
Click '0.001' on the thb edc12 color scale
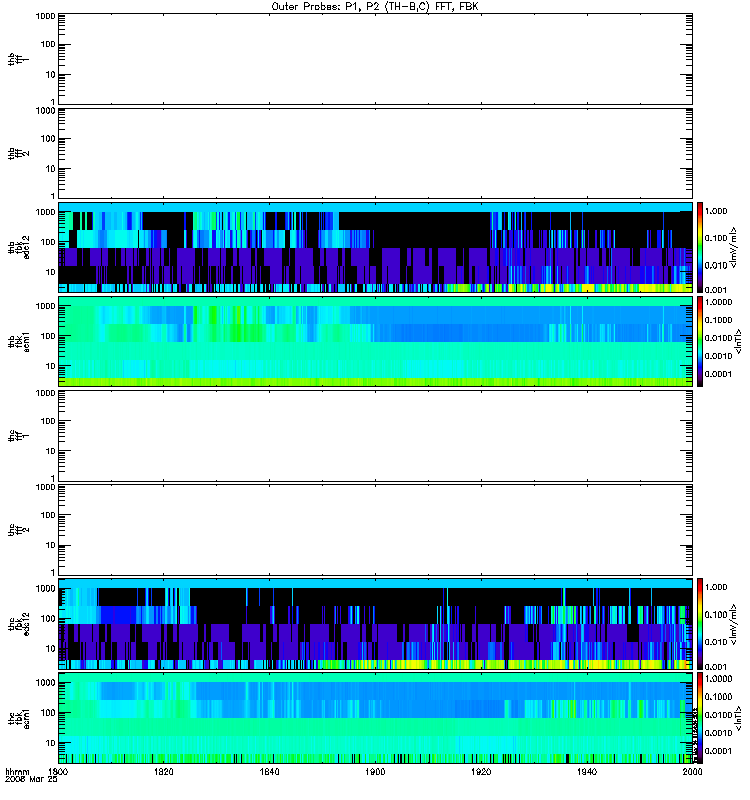pyautogui.click(x=716, y=290)
